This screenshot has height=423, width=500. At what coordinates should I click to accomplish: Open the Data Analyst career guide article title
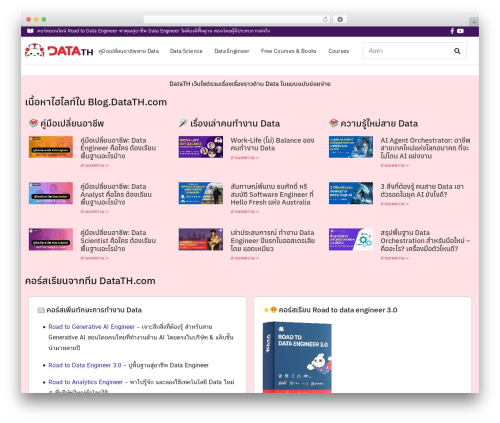coord(116,194)
